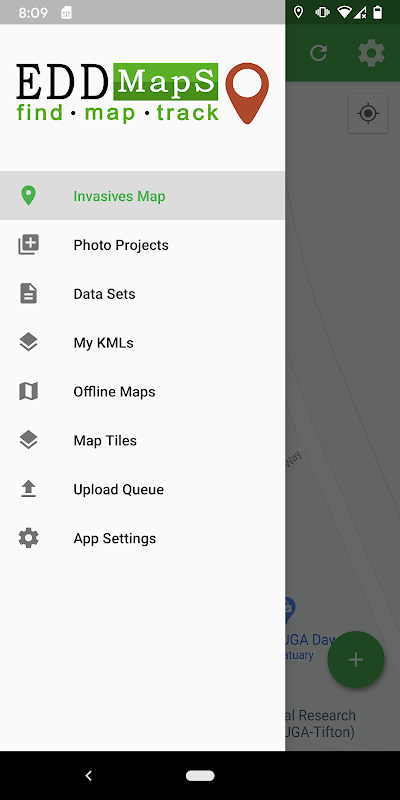Open settings via top-right gear icon
Viewport: 400px width, 800px height.
371,53
